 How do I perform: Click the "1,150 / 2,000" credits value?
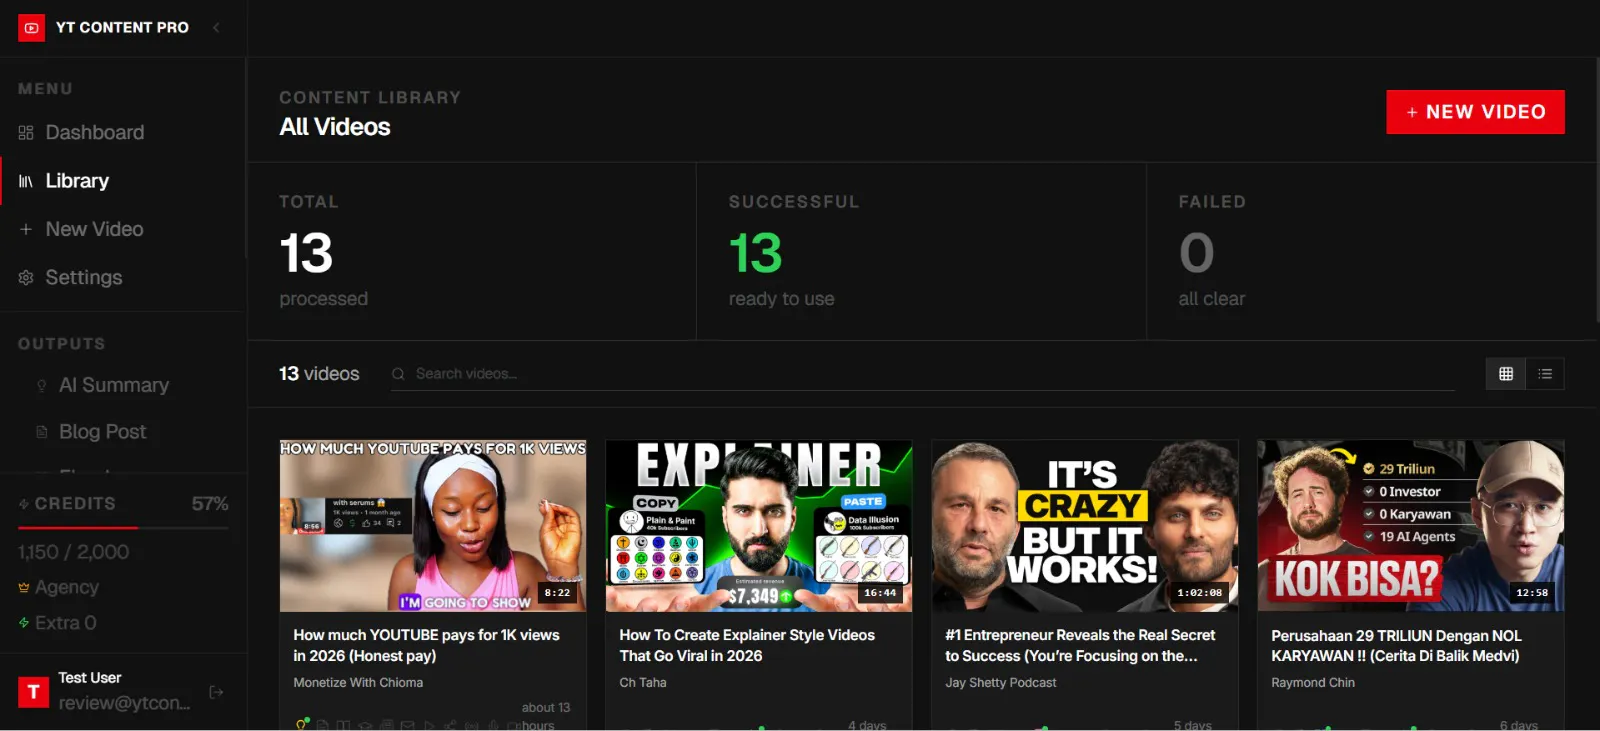click(x=73, y=552)
